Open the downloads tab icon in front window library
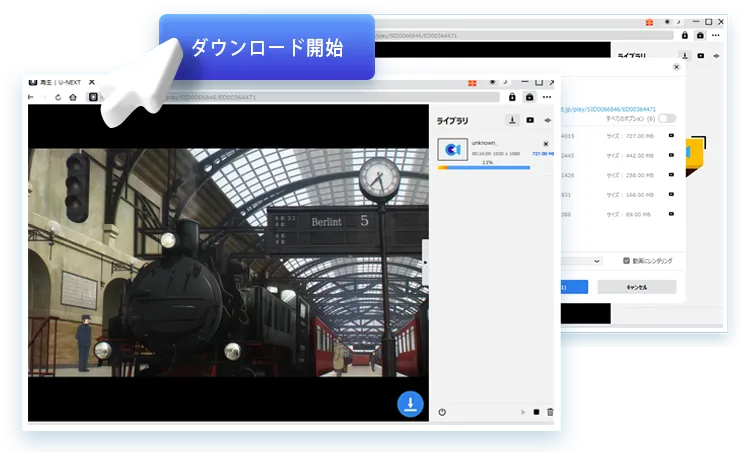 pyautogui.click(x=512, y=121)
